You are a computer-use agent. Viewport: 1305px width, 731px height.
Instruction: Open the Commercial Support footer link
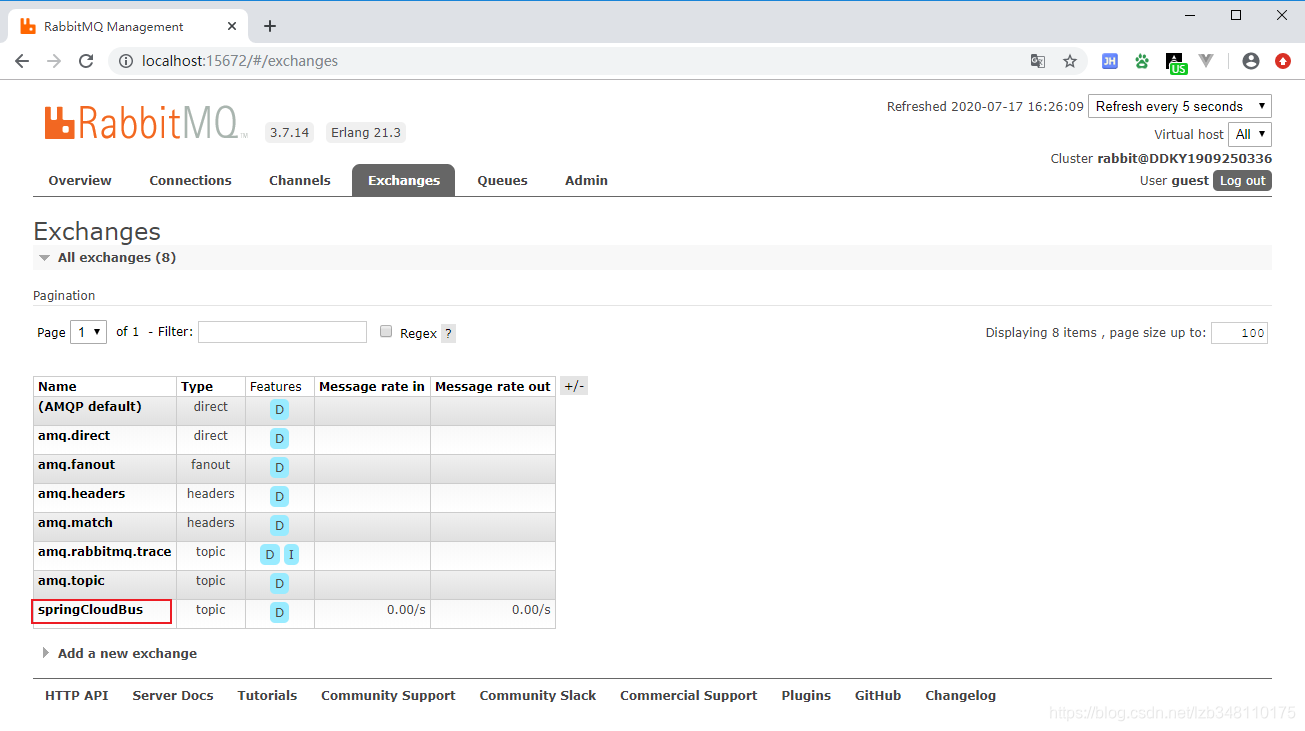click(689, 695)
